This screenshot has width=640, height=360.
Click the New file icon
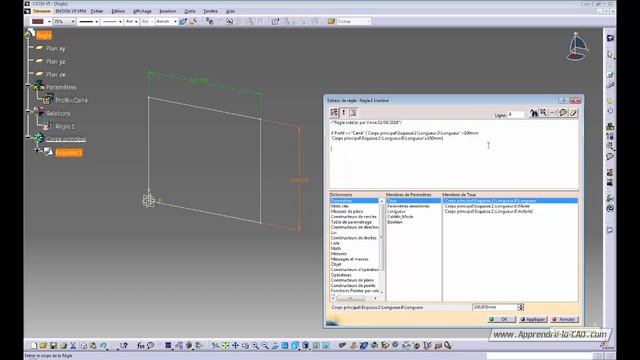[33, 345]
